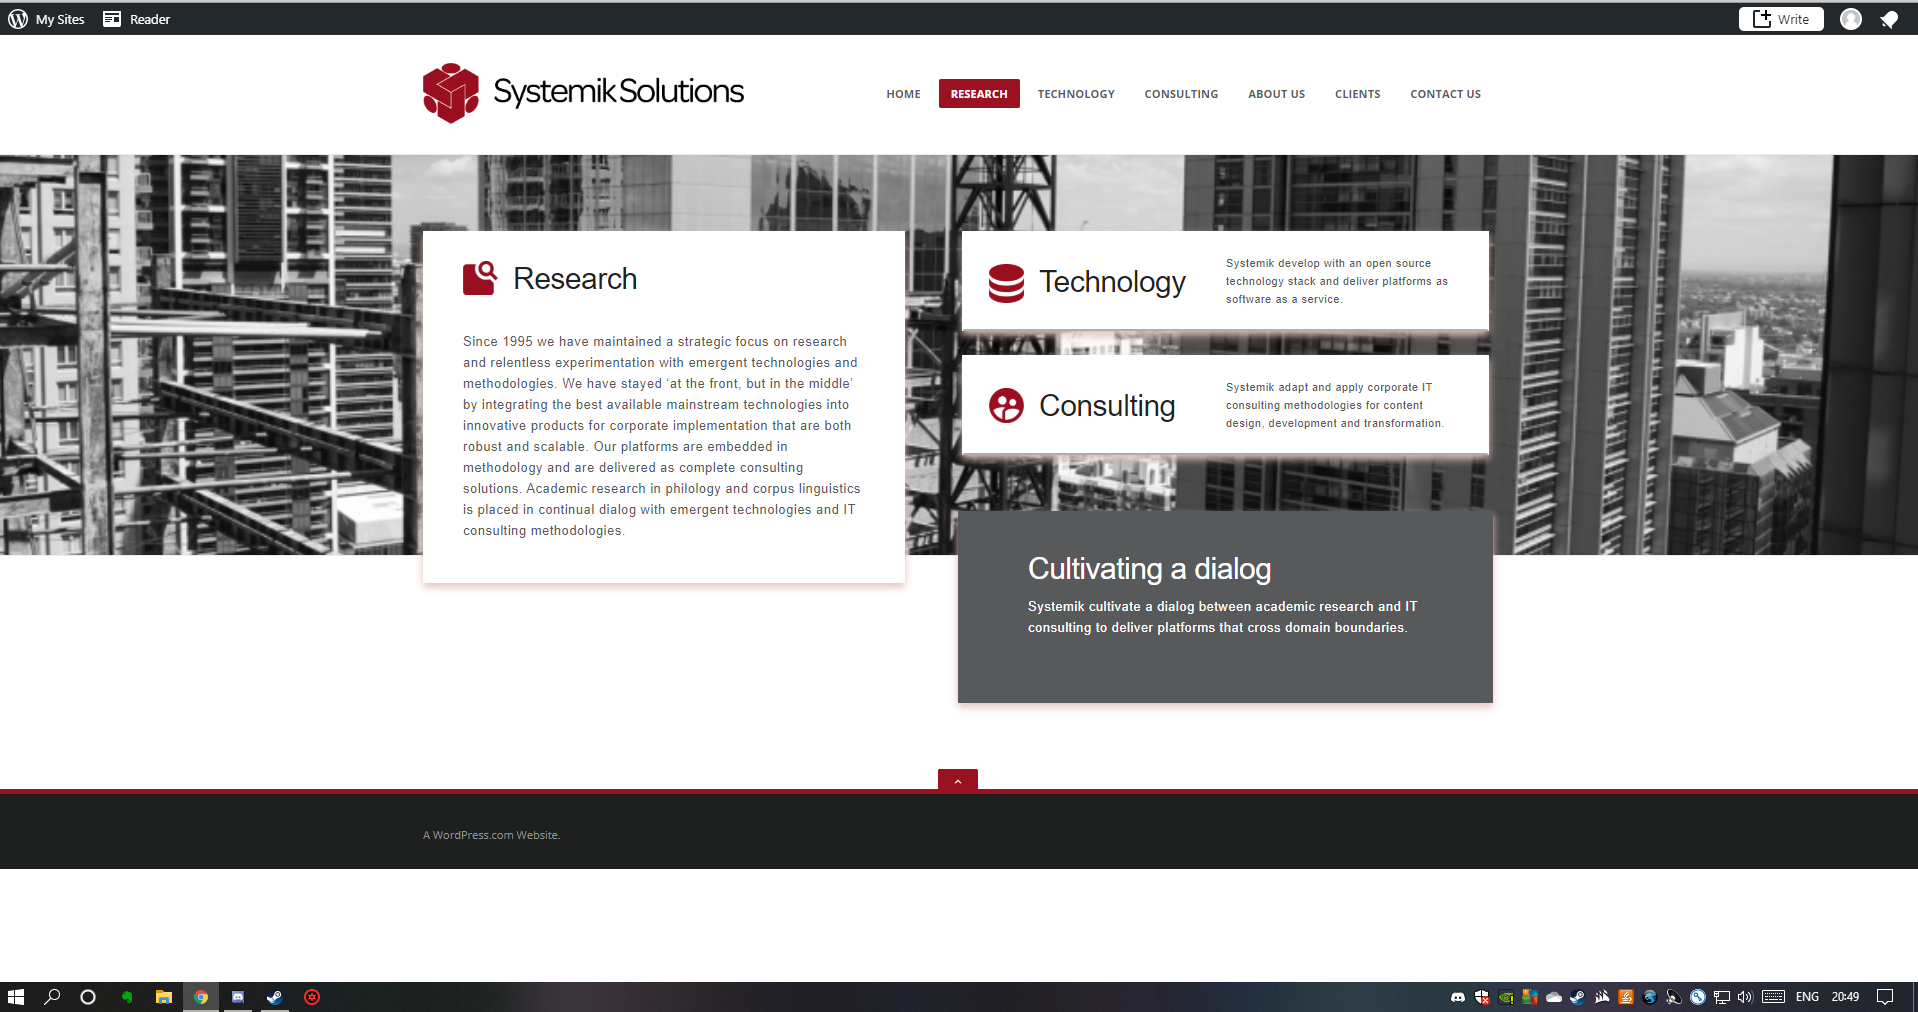Click the Research beaker icon

[x=480, y=278]
